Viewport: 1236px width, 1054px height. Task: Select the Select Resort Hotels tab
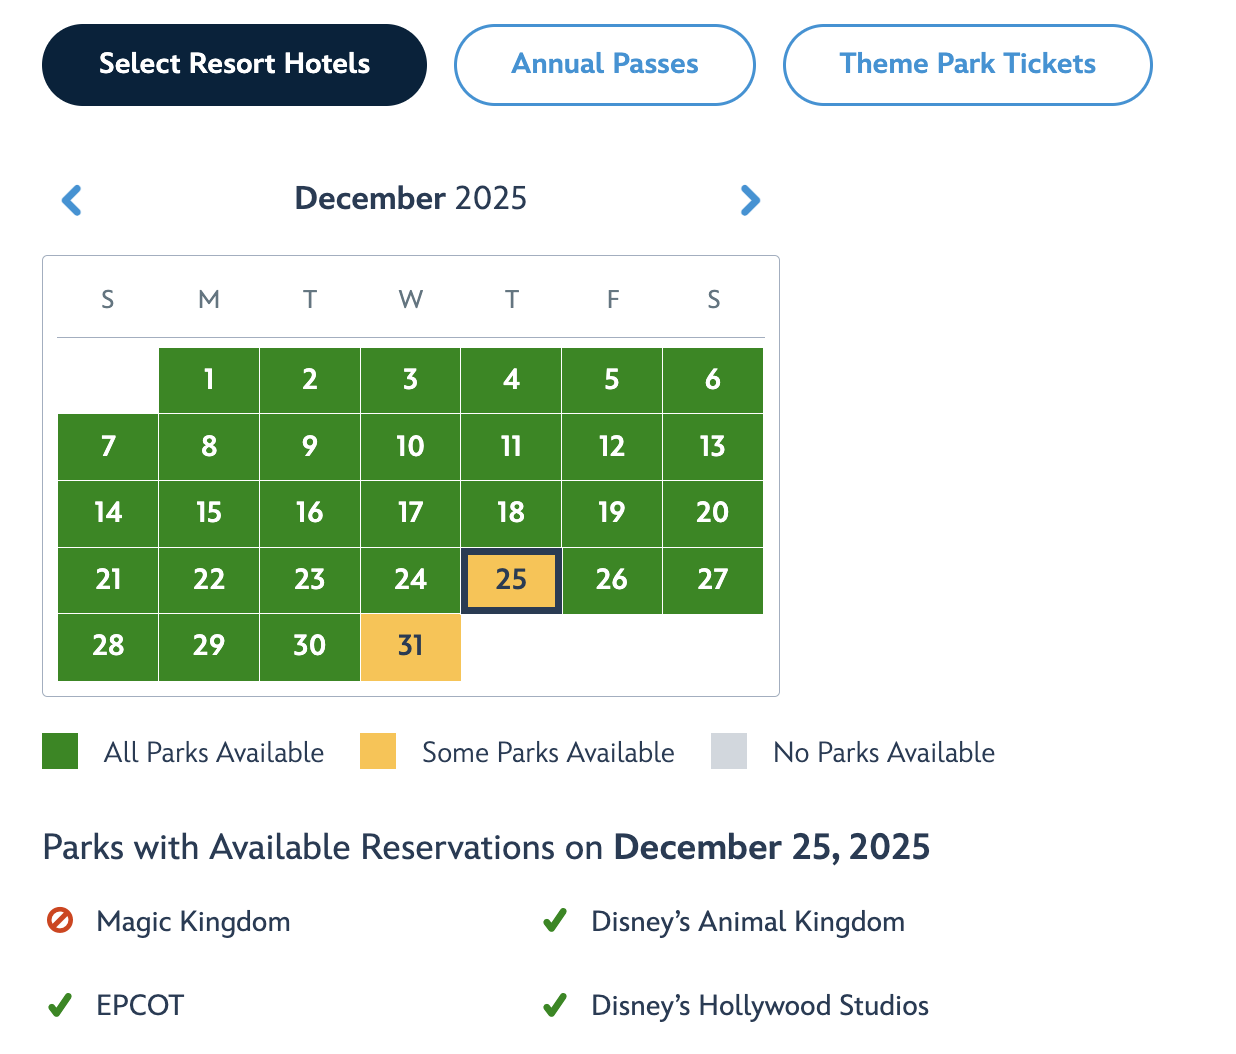[234, 65]
